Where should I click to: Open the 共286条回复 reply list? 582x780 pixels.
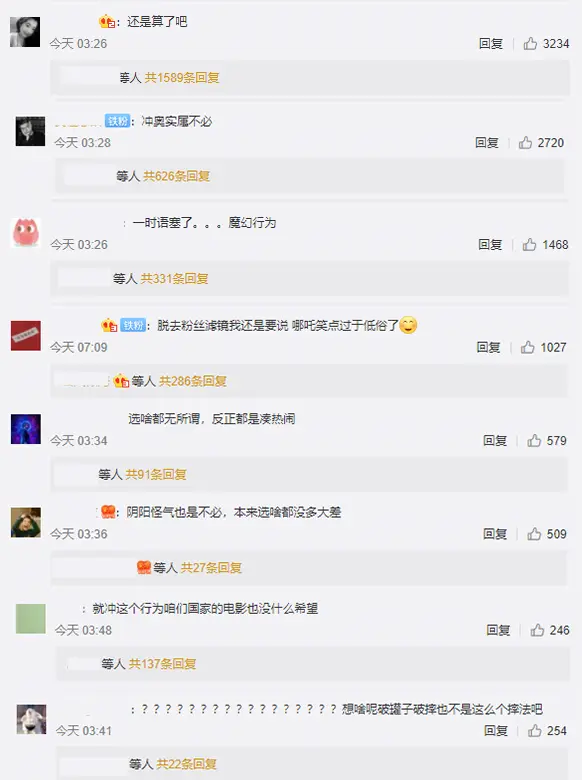click(x=193, y=381)
